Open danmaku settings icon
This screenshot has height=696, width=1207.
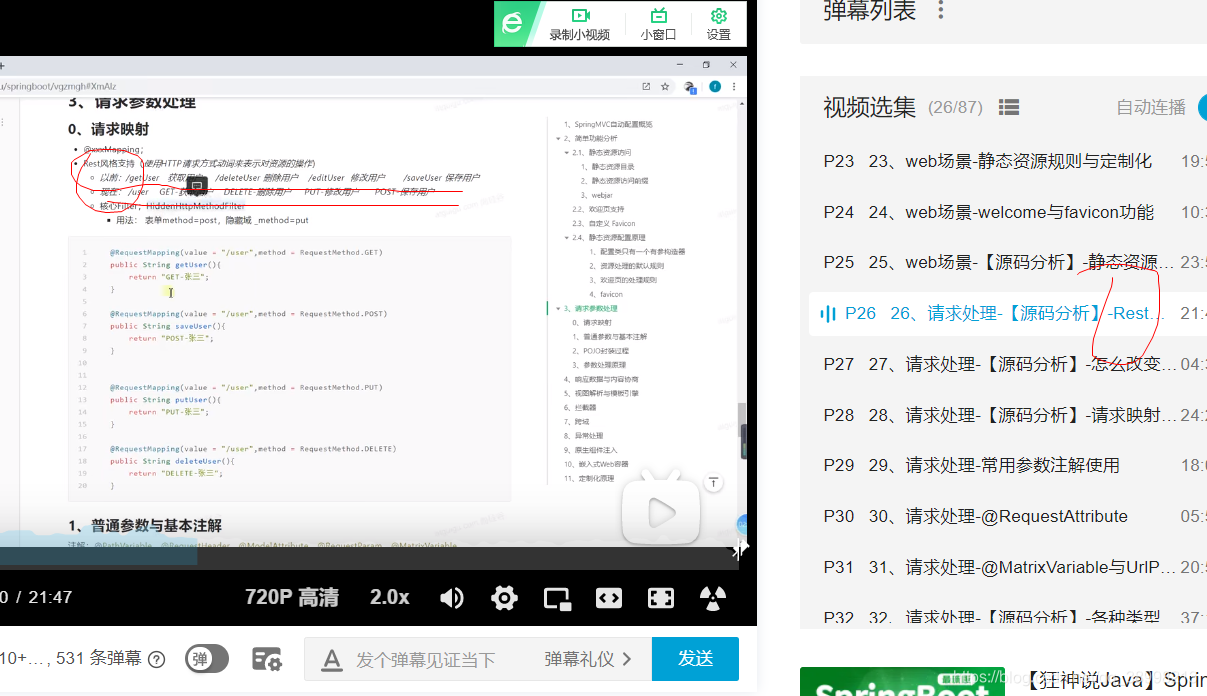click(266, 659)
